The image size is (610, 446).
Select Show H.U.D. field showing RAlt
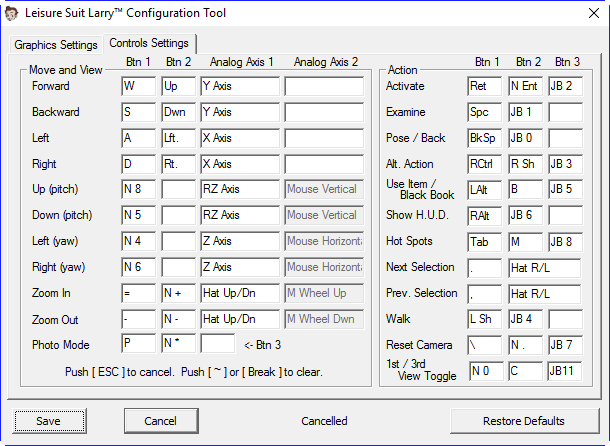click(484, 215)
